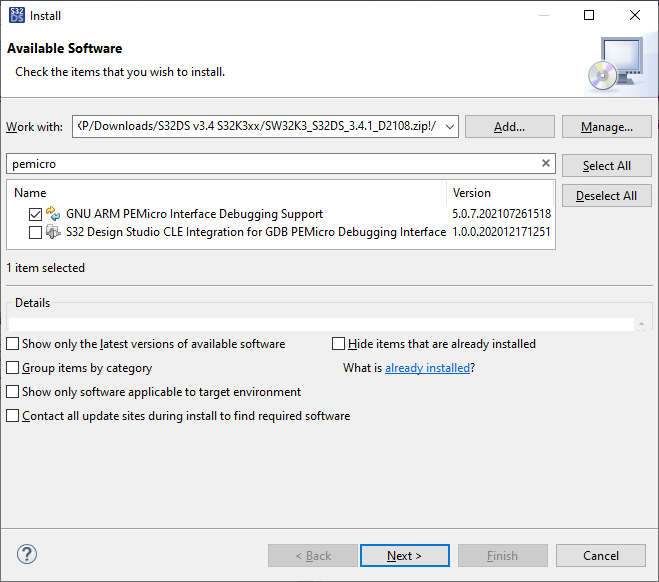Clear the pemicro filter text

pyautogui.click(x=546, y=163)
